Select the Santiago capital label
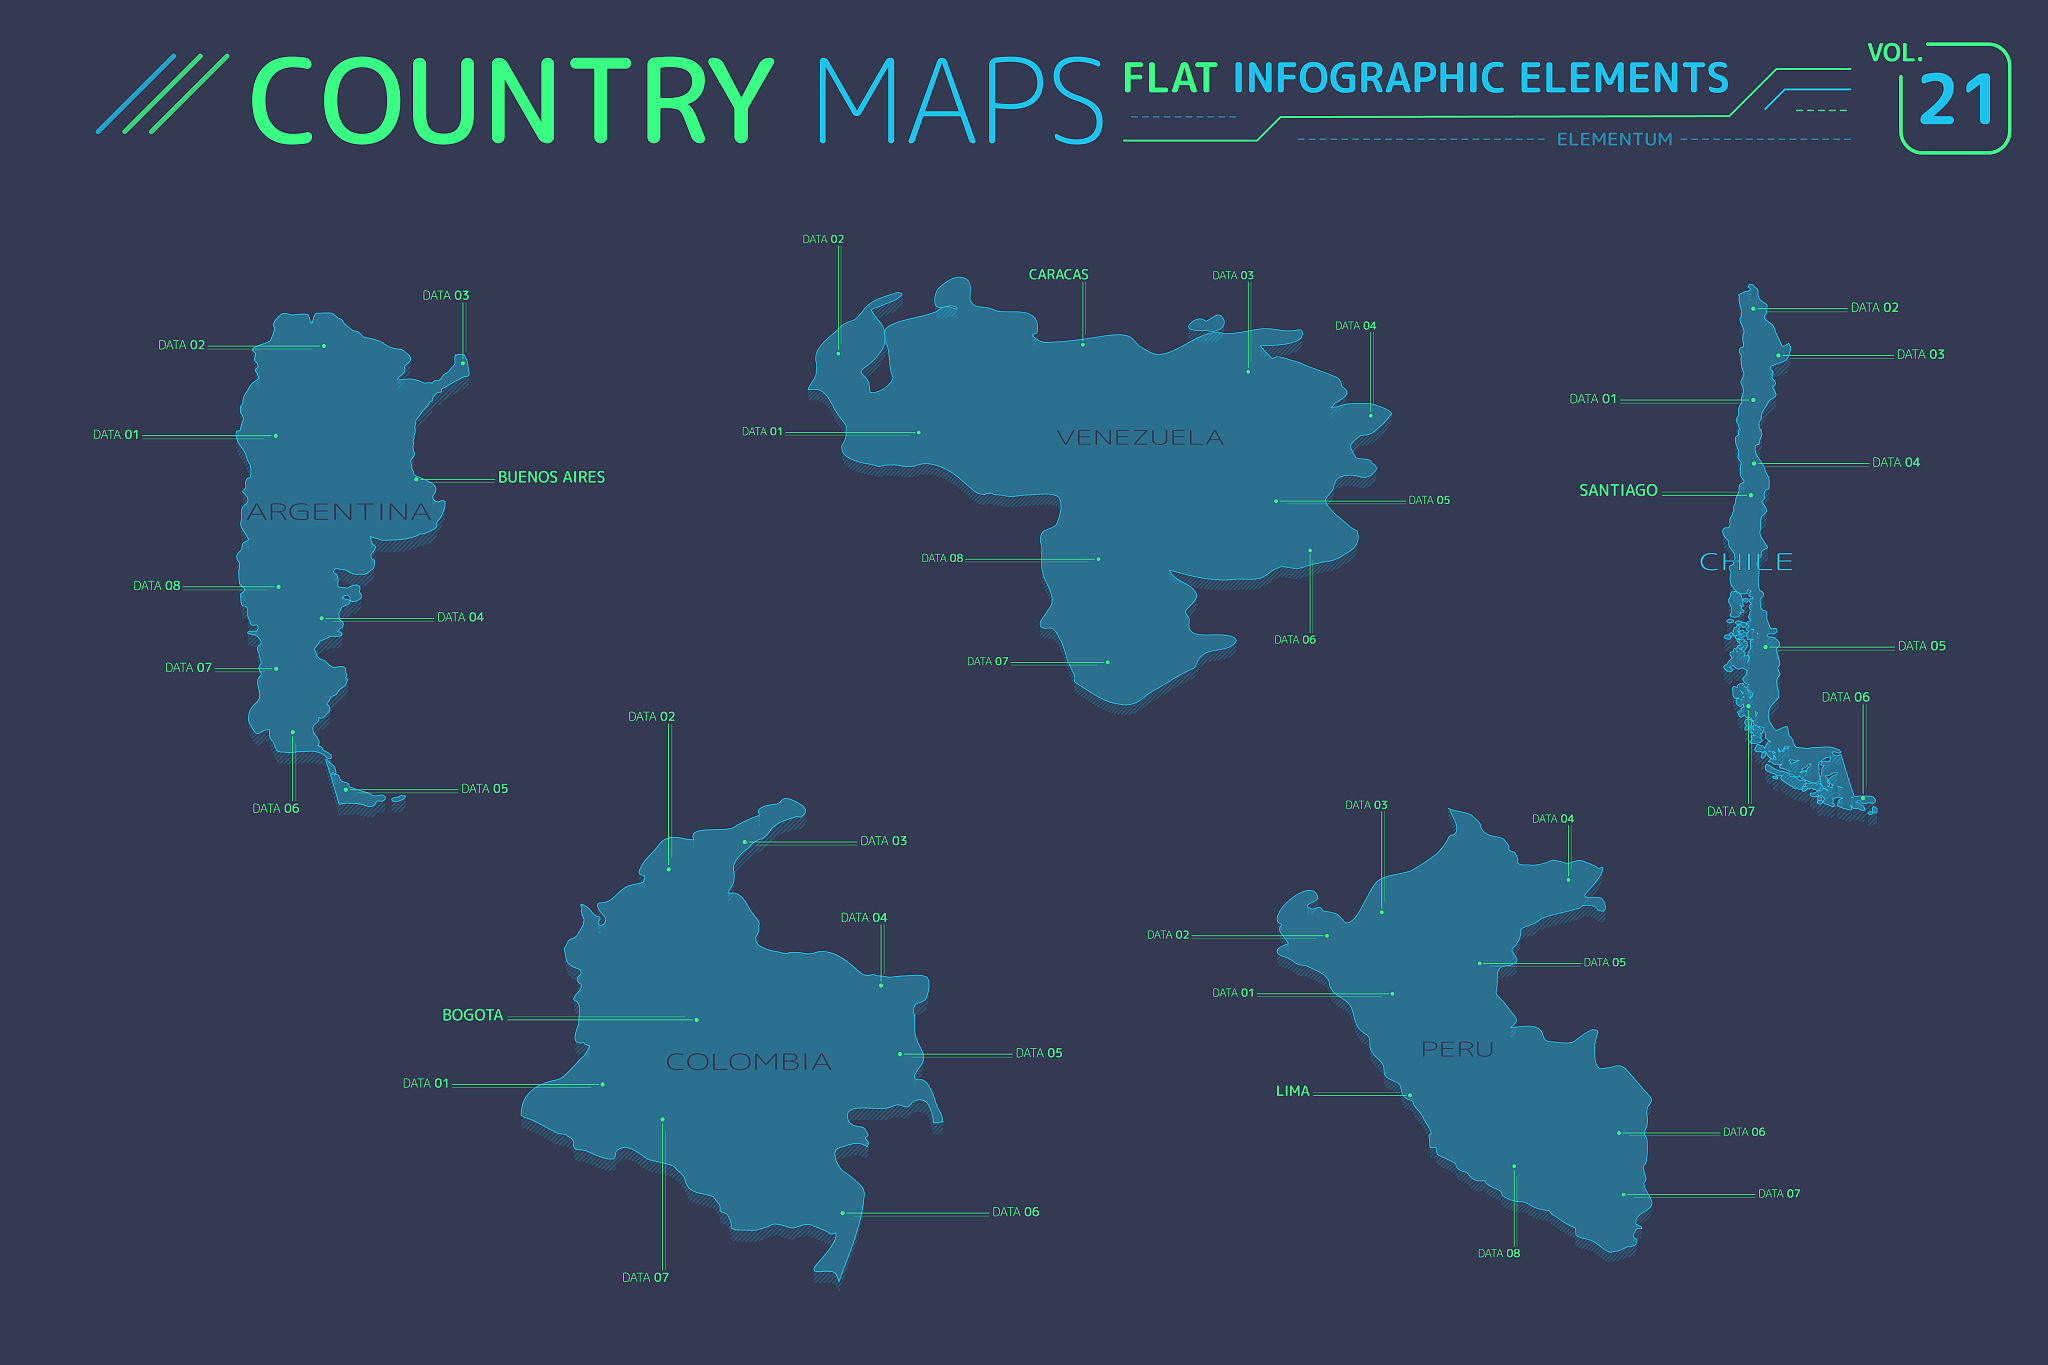Viewport: 2048px width, 1365px height. click(x=1618, y=491)
